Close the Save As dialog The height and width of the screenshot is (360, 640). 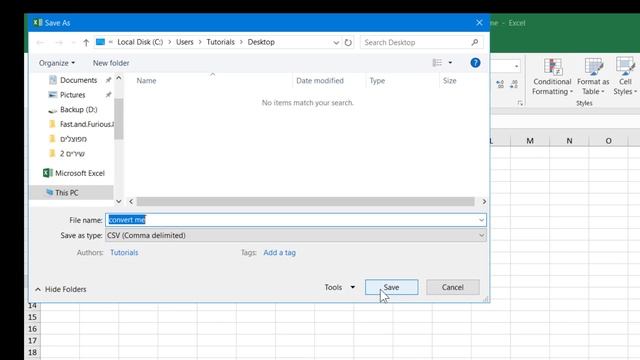pos(479,23)
